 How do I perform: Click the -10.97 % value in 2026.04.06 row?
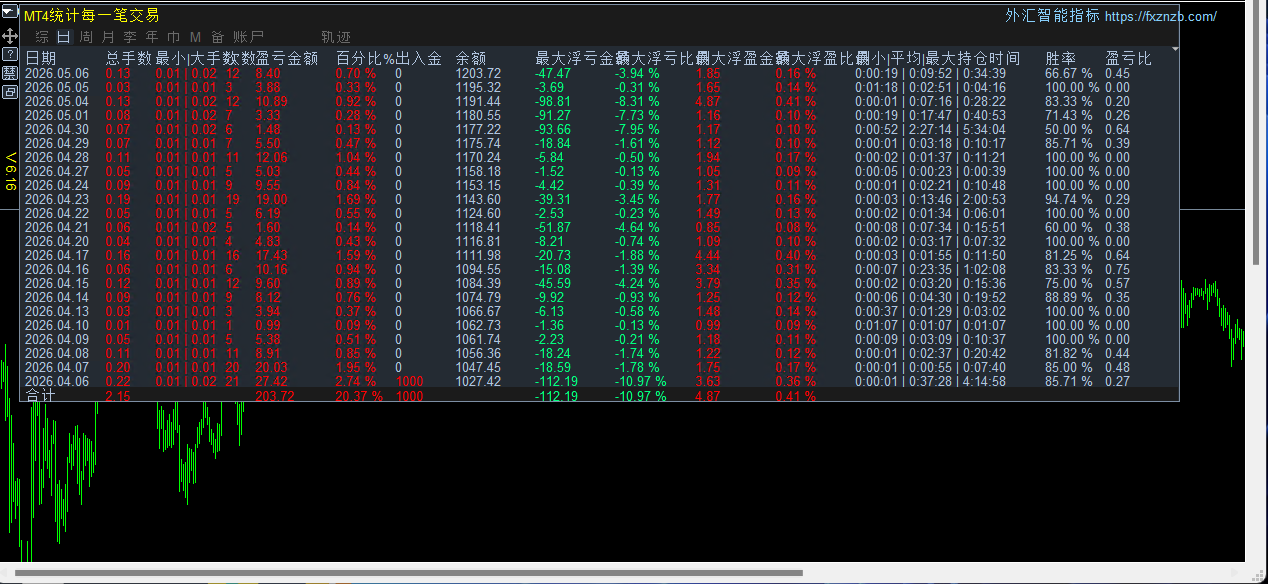pyautogui.click(x=641, y=381)
